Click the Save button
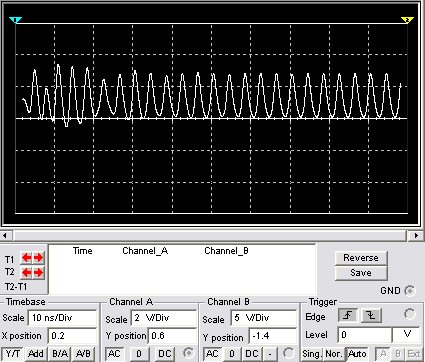This screenshot has height=362, width=425. coord(361,273)
